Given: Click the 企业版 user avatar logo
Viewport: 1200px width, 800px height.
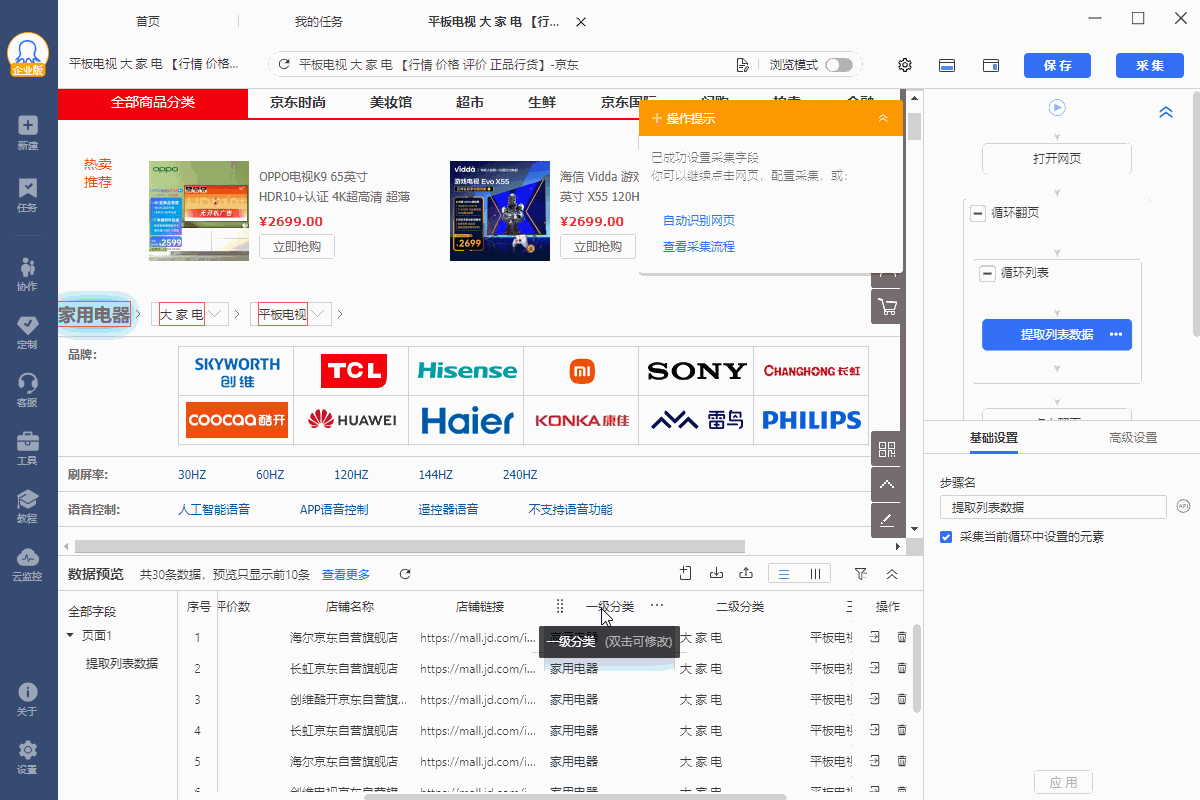Looking at the screenshot, I should coord(28,55).
